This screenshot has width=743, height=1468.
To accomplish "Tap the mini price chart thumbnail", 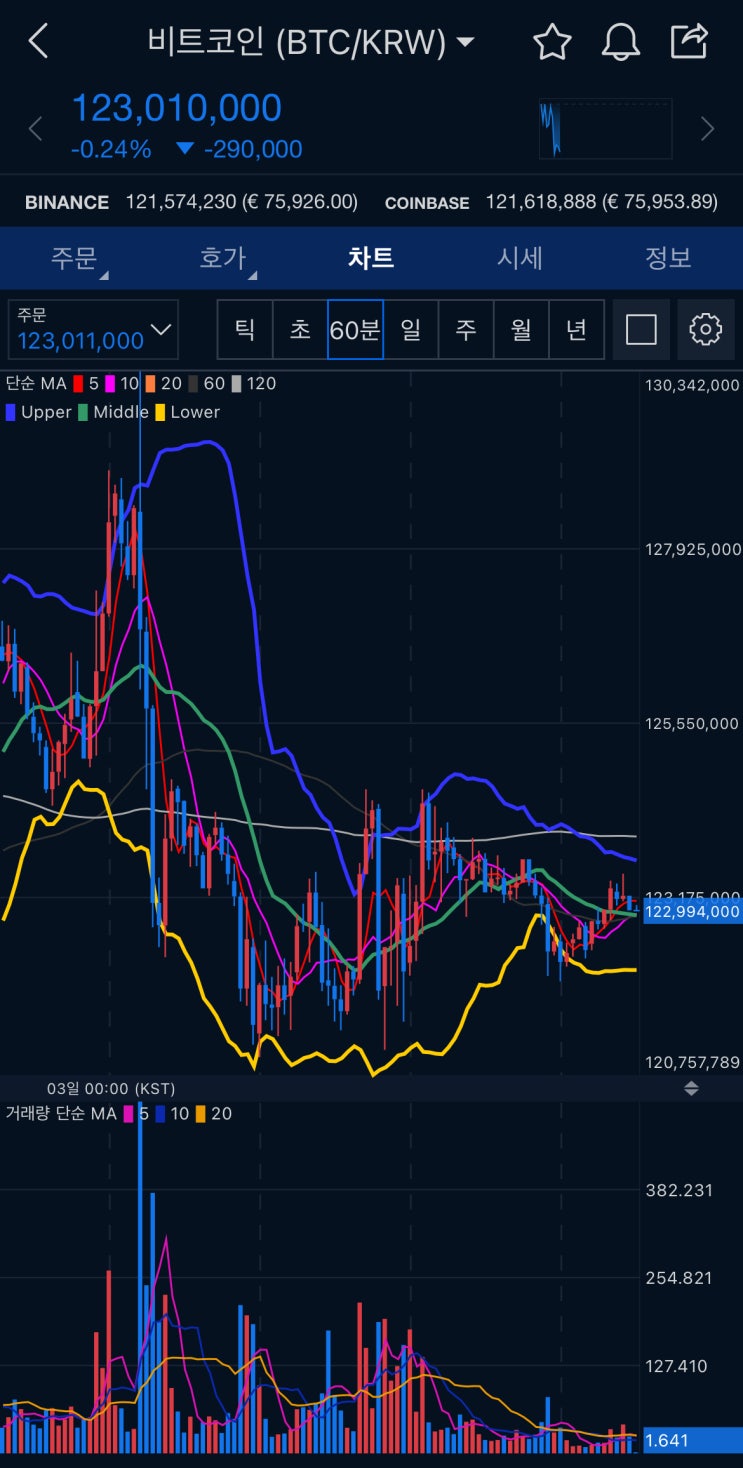I will click(606, 129).
